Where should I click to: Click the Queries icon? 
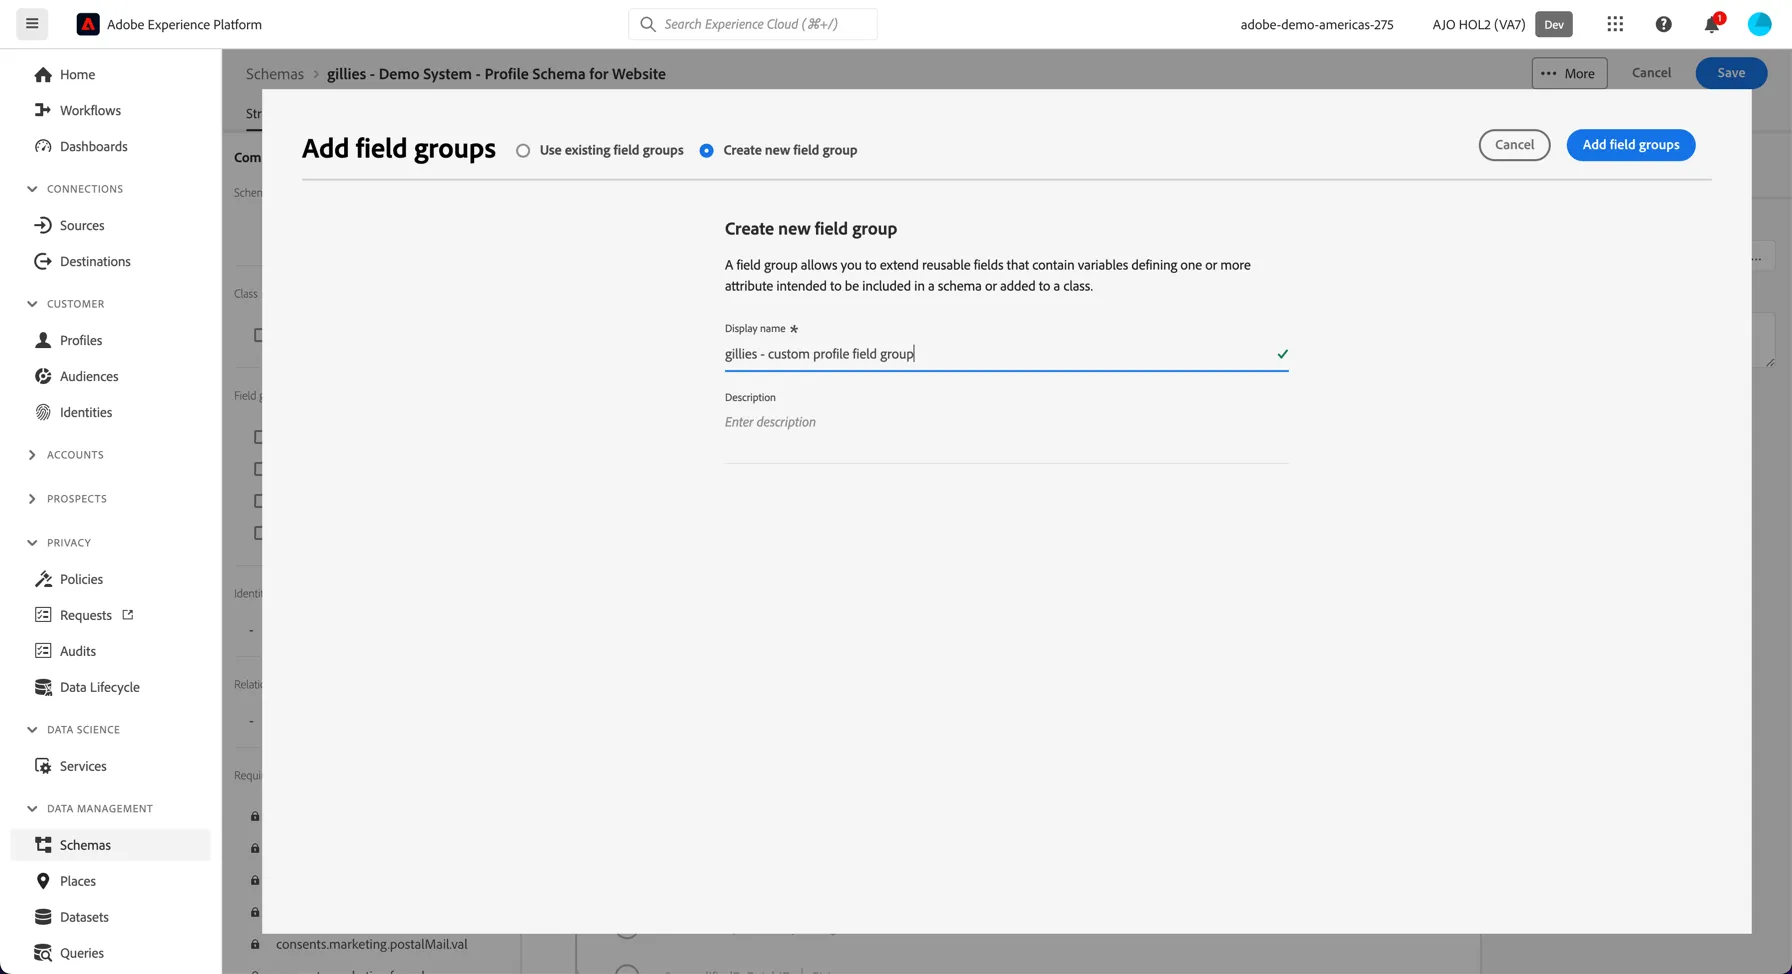43,954
